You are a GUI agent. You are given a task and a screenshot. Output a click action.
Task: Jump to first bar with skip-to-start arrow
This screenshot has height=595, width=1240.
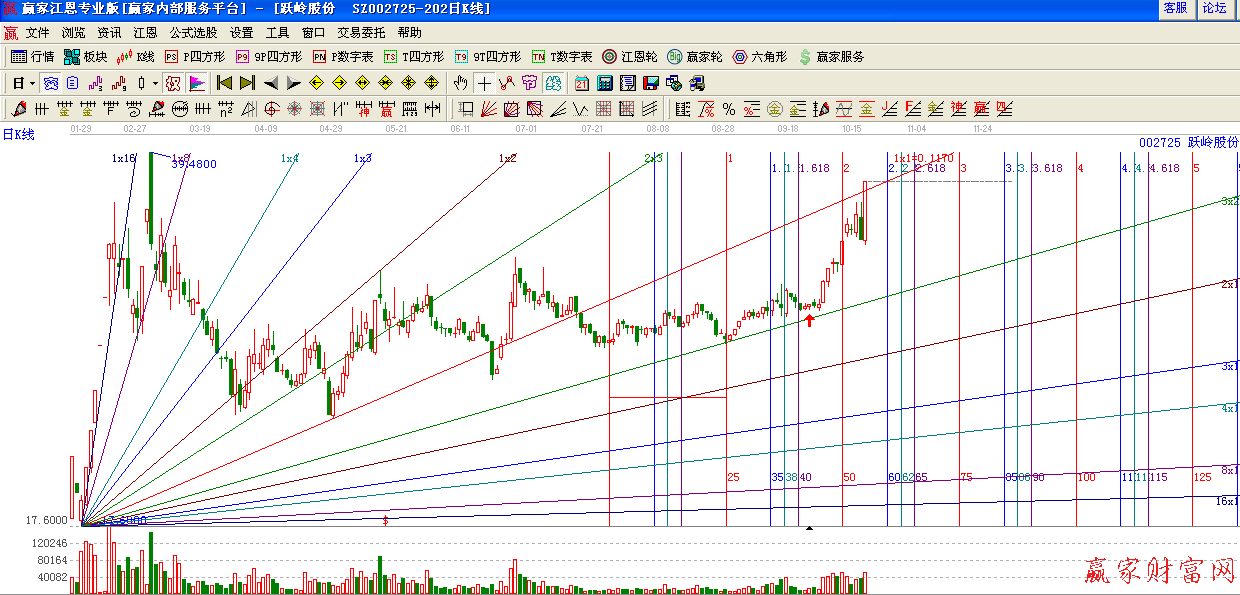[224, 83]
